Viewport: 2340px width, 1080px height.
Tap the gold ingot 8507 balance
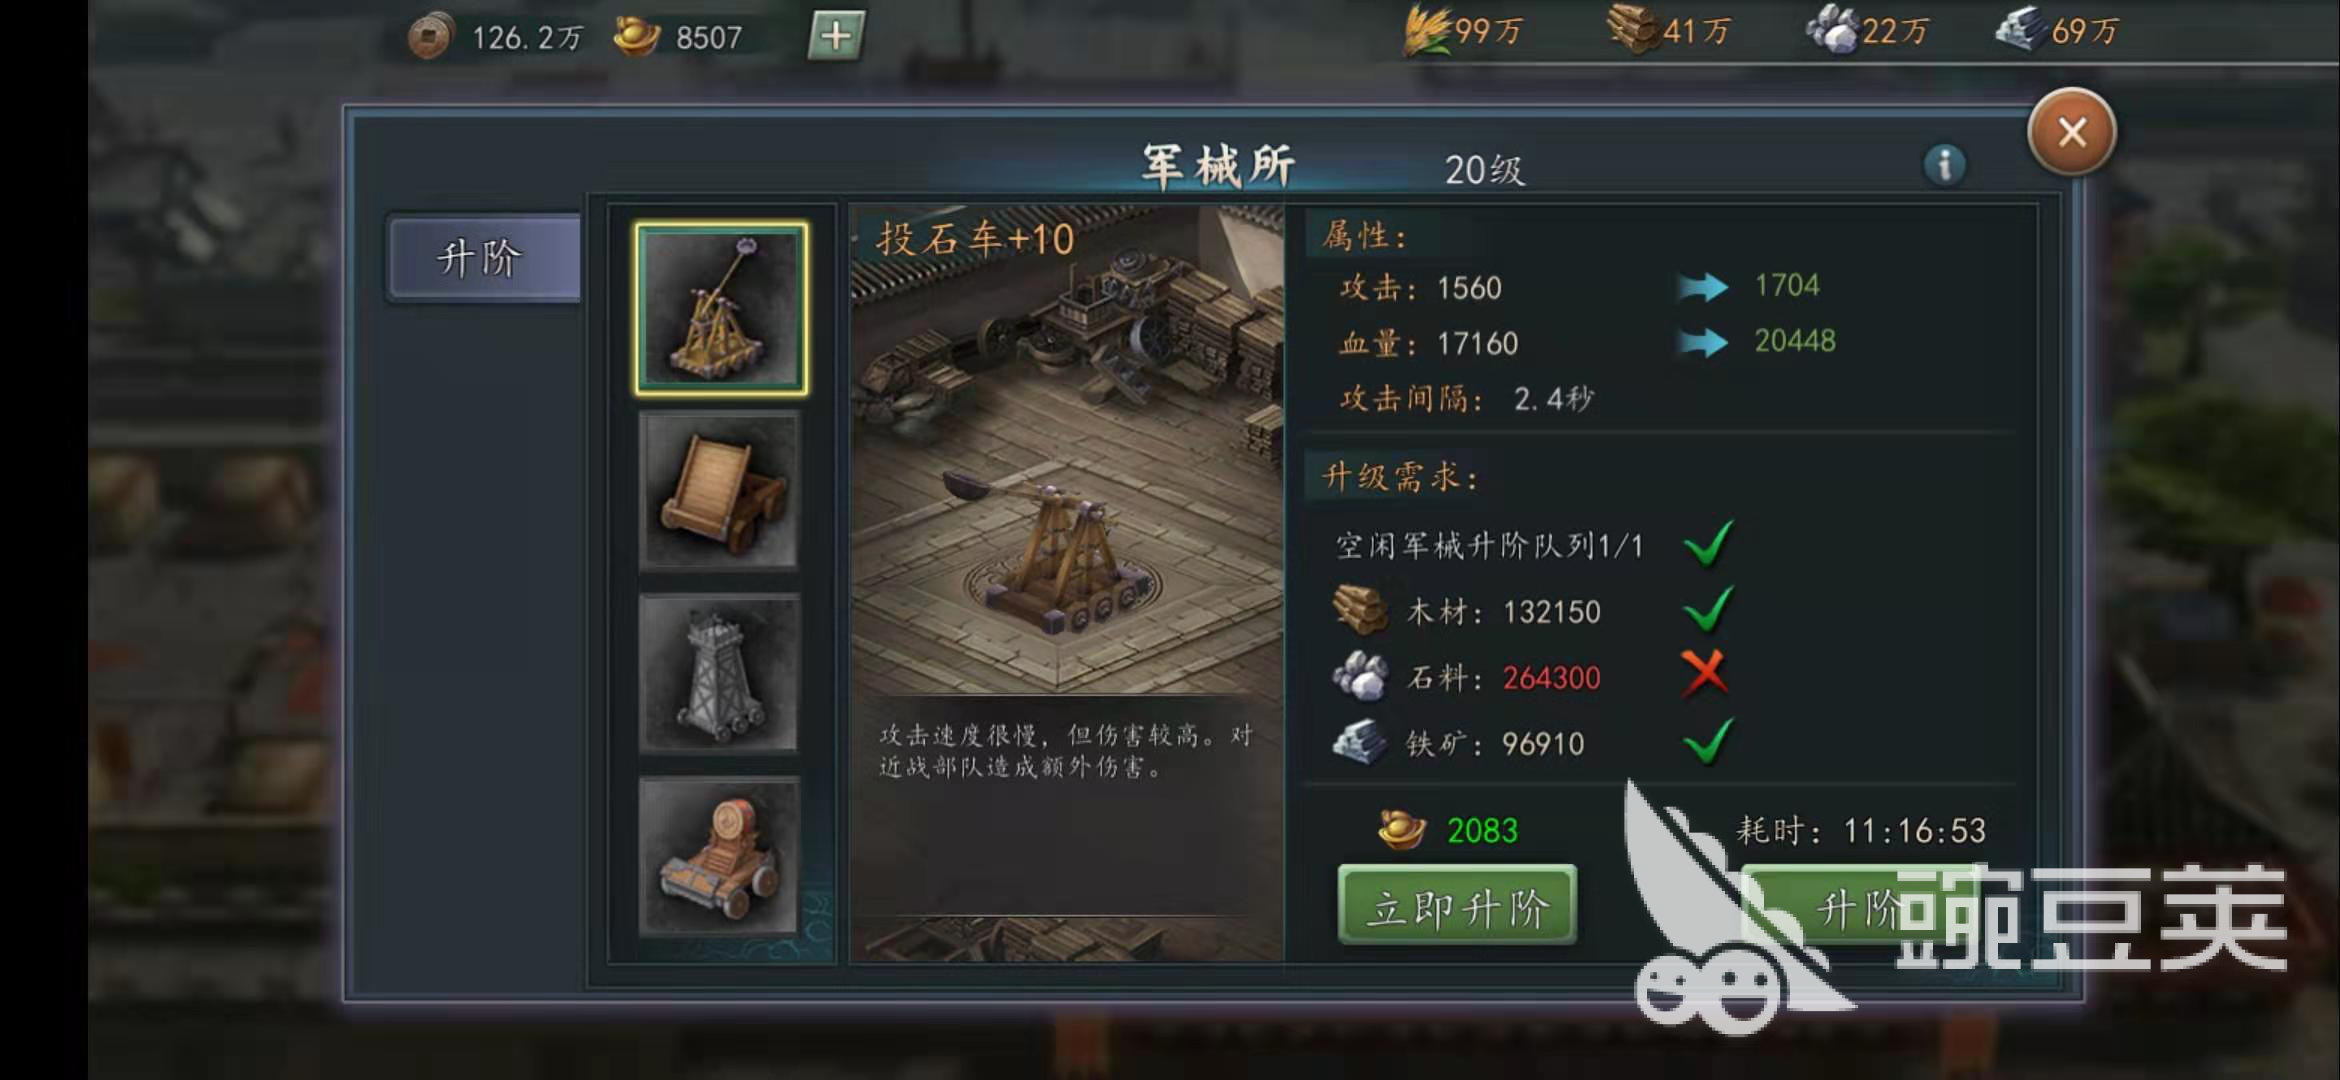tap(678, 37)
